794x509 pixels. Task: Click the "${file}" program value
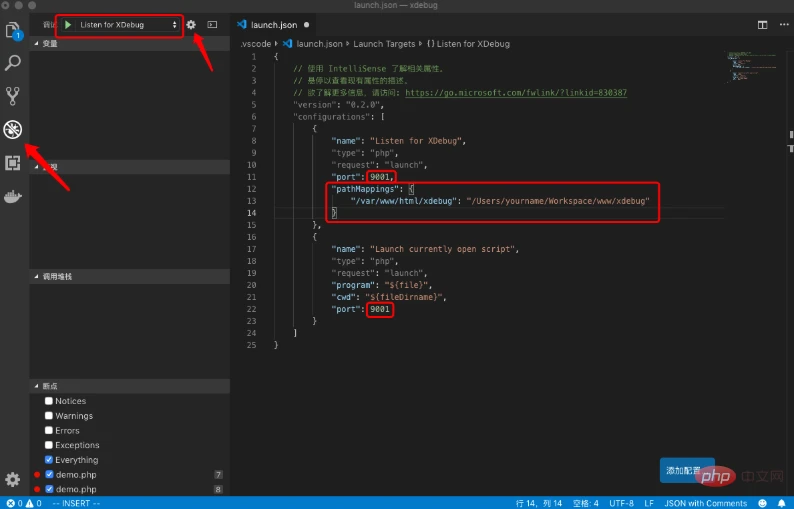[406, 285]
